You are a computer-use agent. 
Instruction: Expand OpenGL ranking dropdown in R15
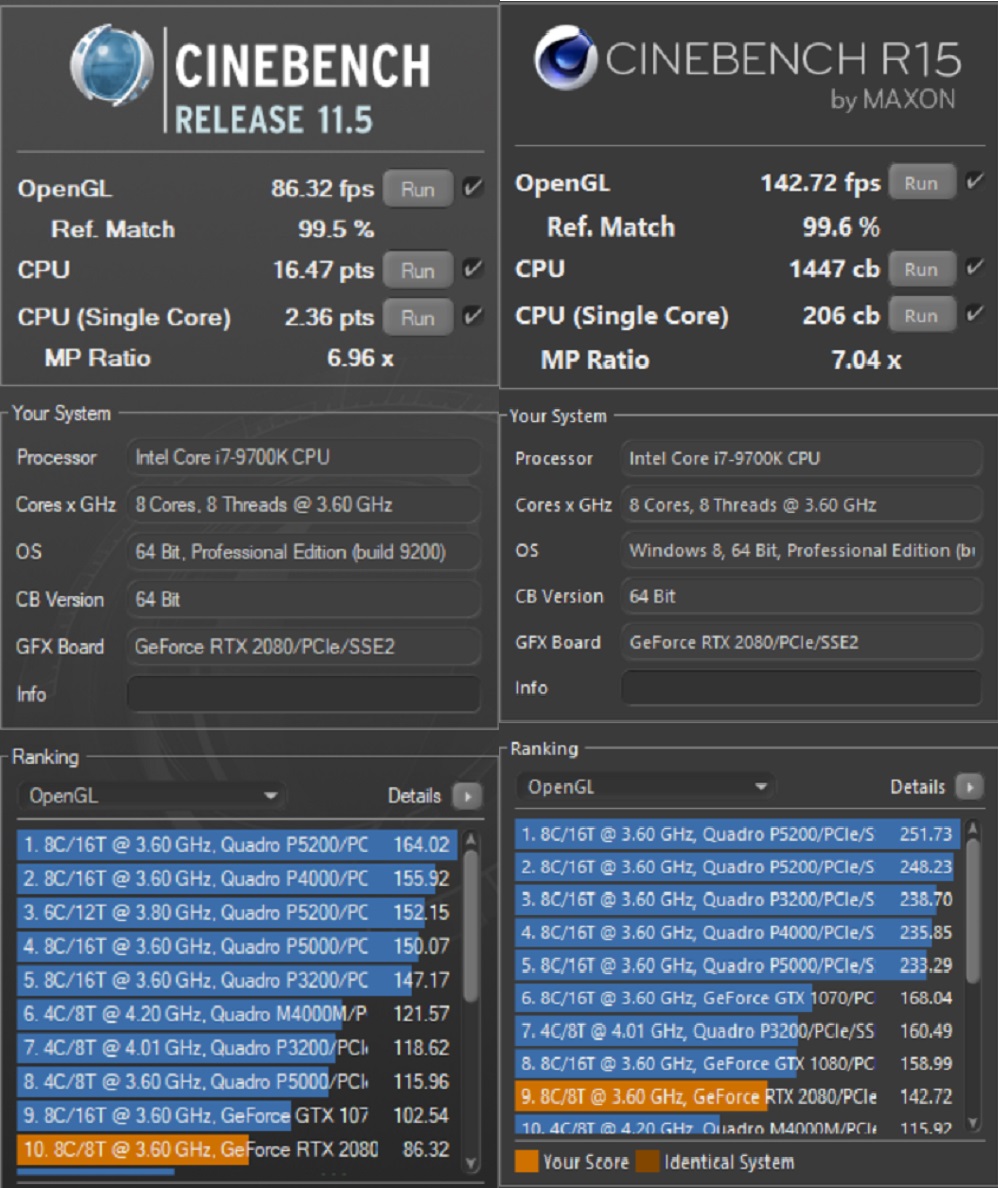click(x=646, y=787)
